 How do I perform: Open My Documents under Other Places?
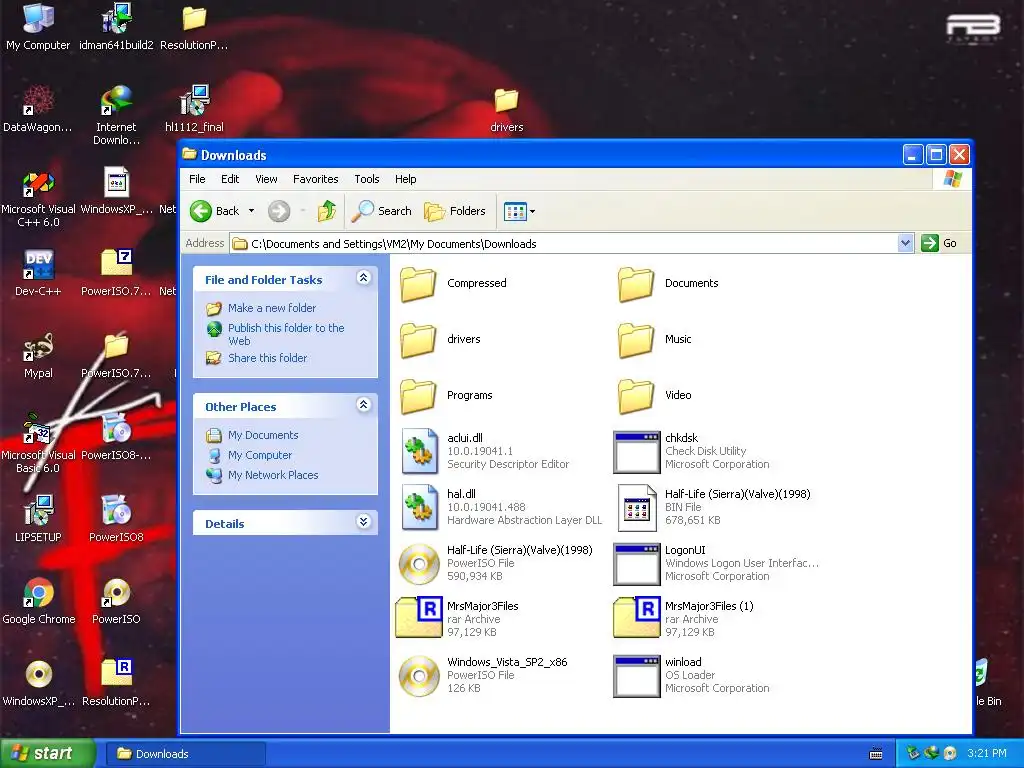263,435
